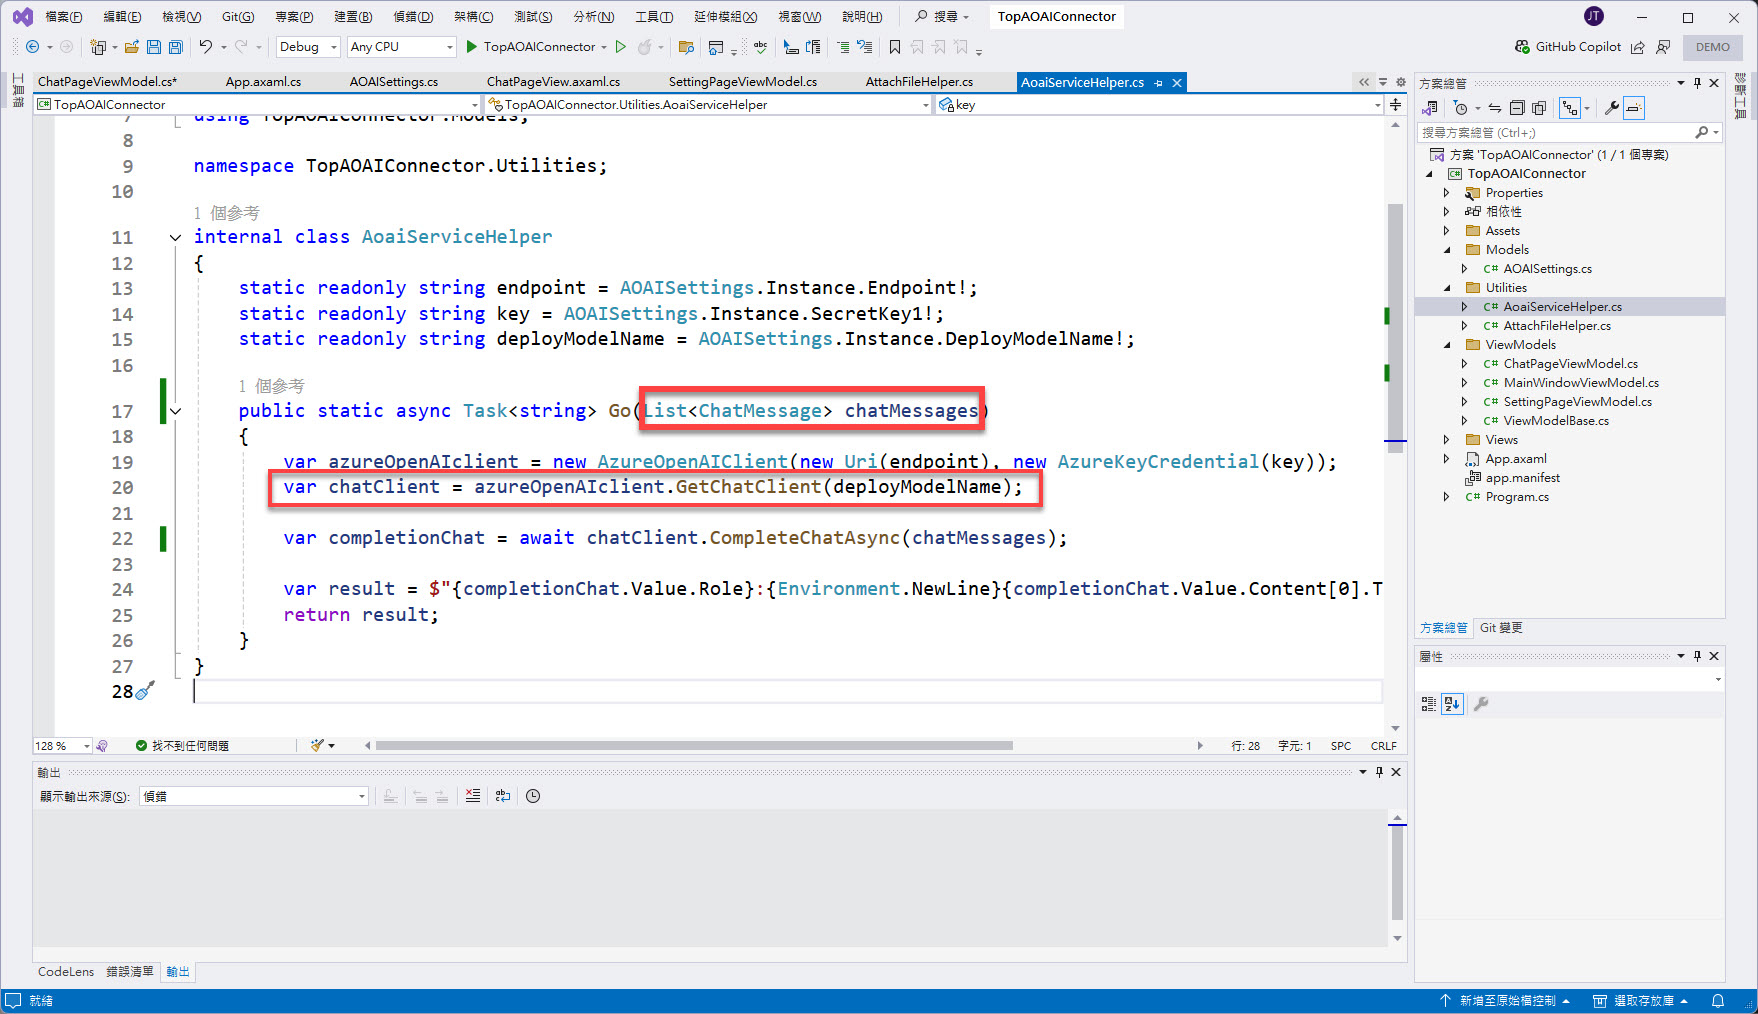Click the editor horizontal scrollbar thumb
Image resolution: width=1758 pixels, height=1014 pixels.
(694, 746)
